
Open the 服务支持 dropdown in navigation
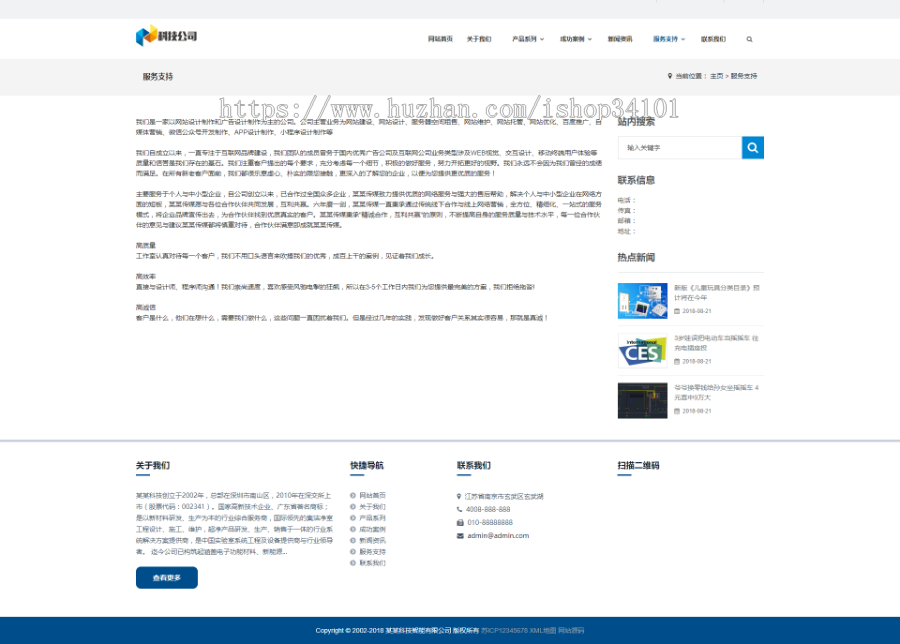coord(666,38)
